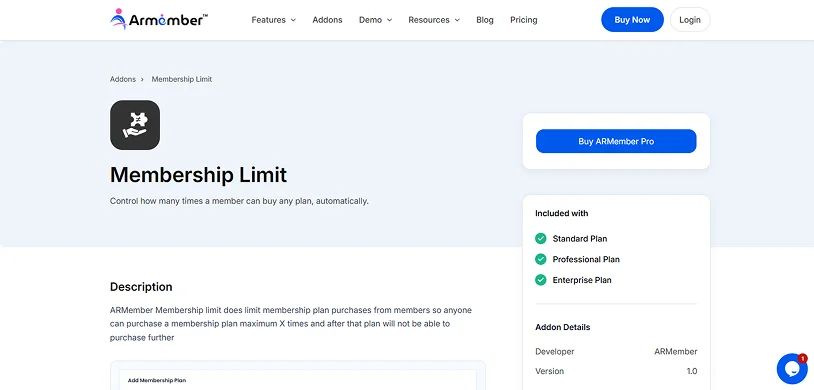This screenshot has height=390, width=814.
Task: Click the Enterprise Plan label
Action: (582, 280)
